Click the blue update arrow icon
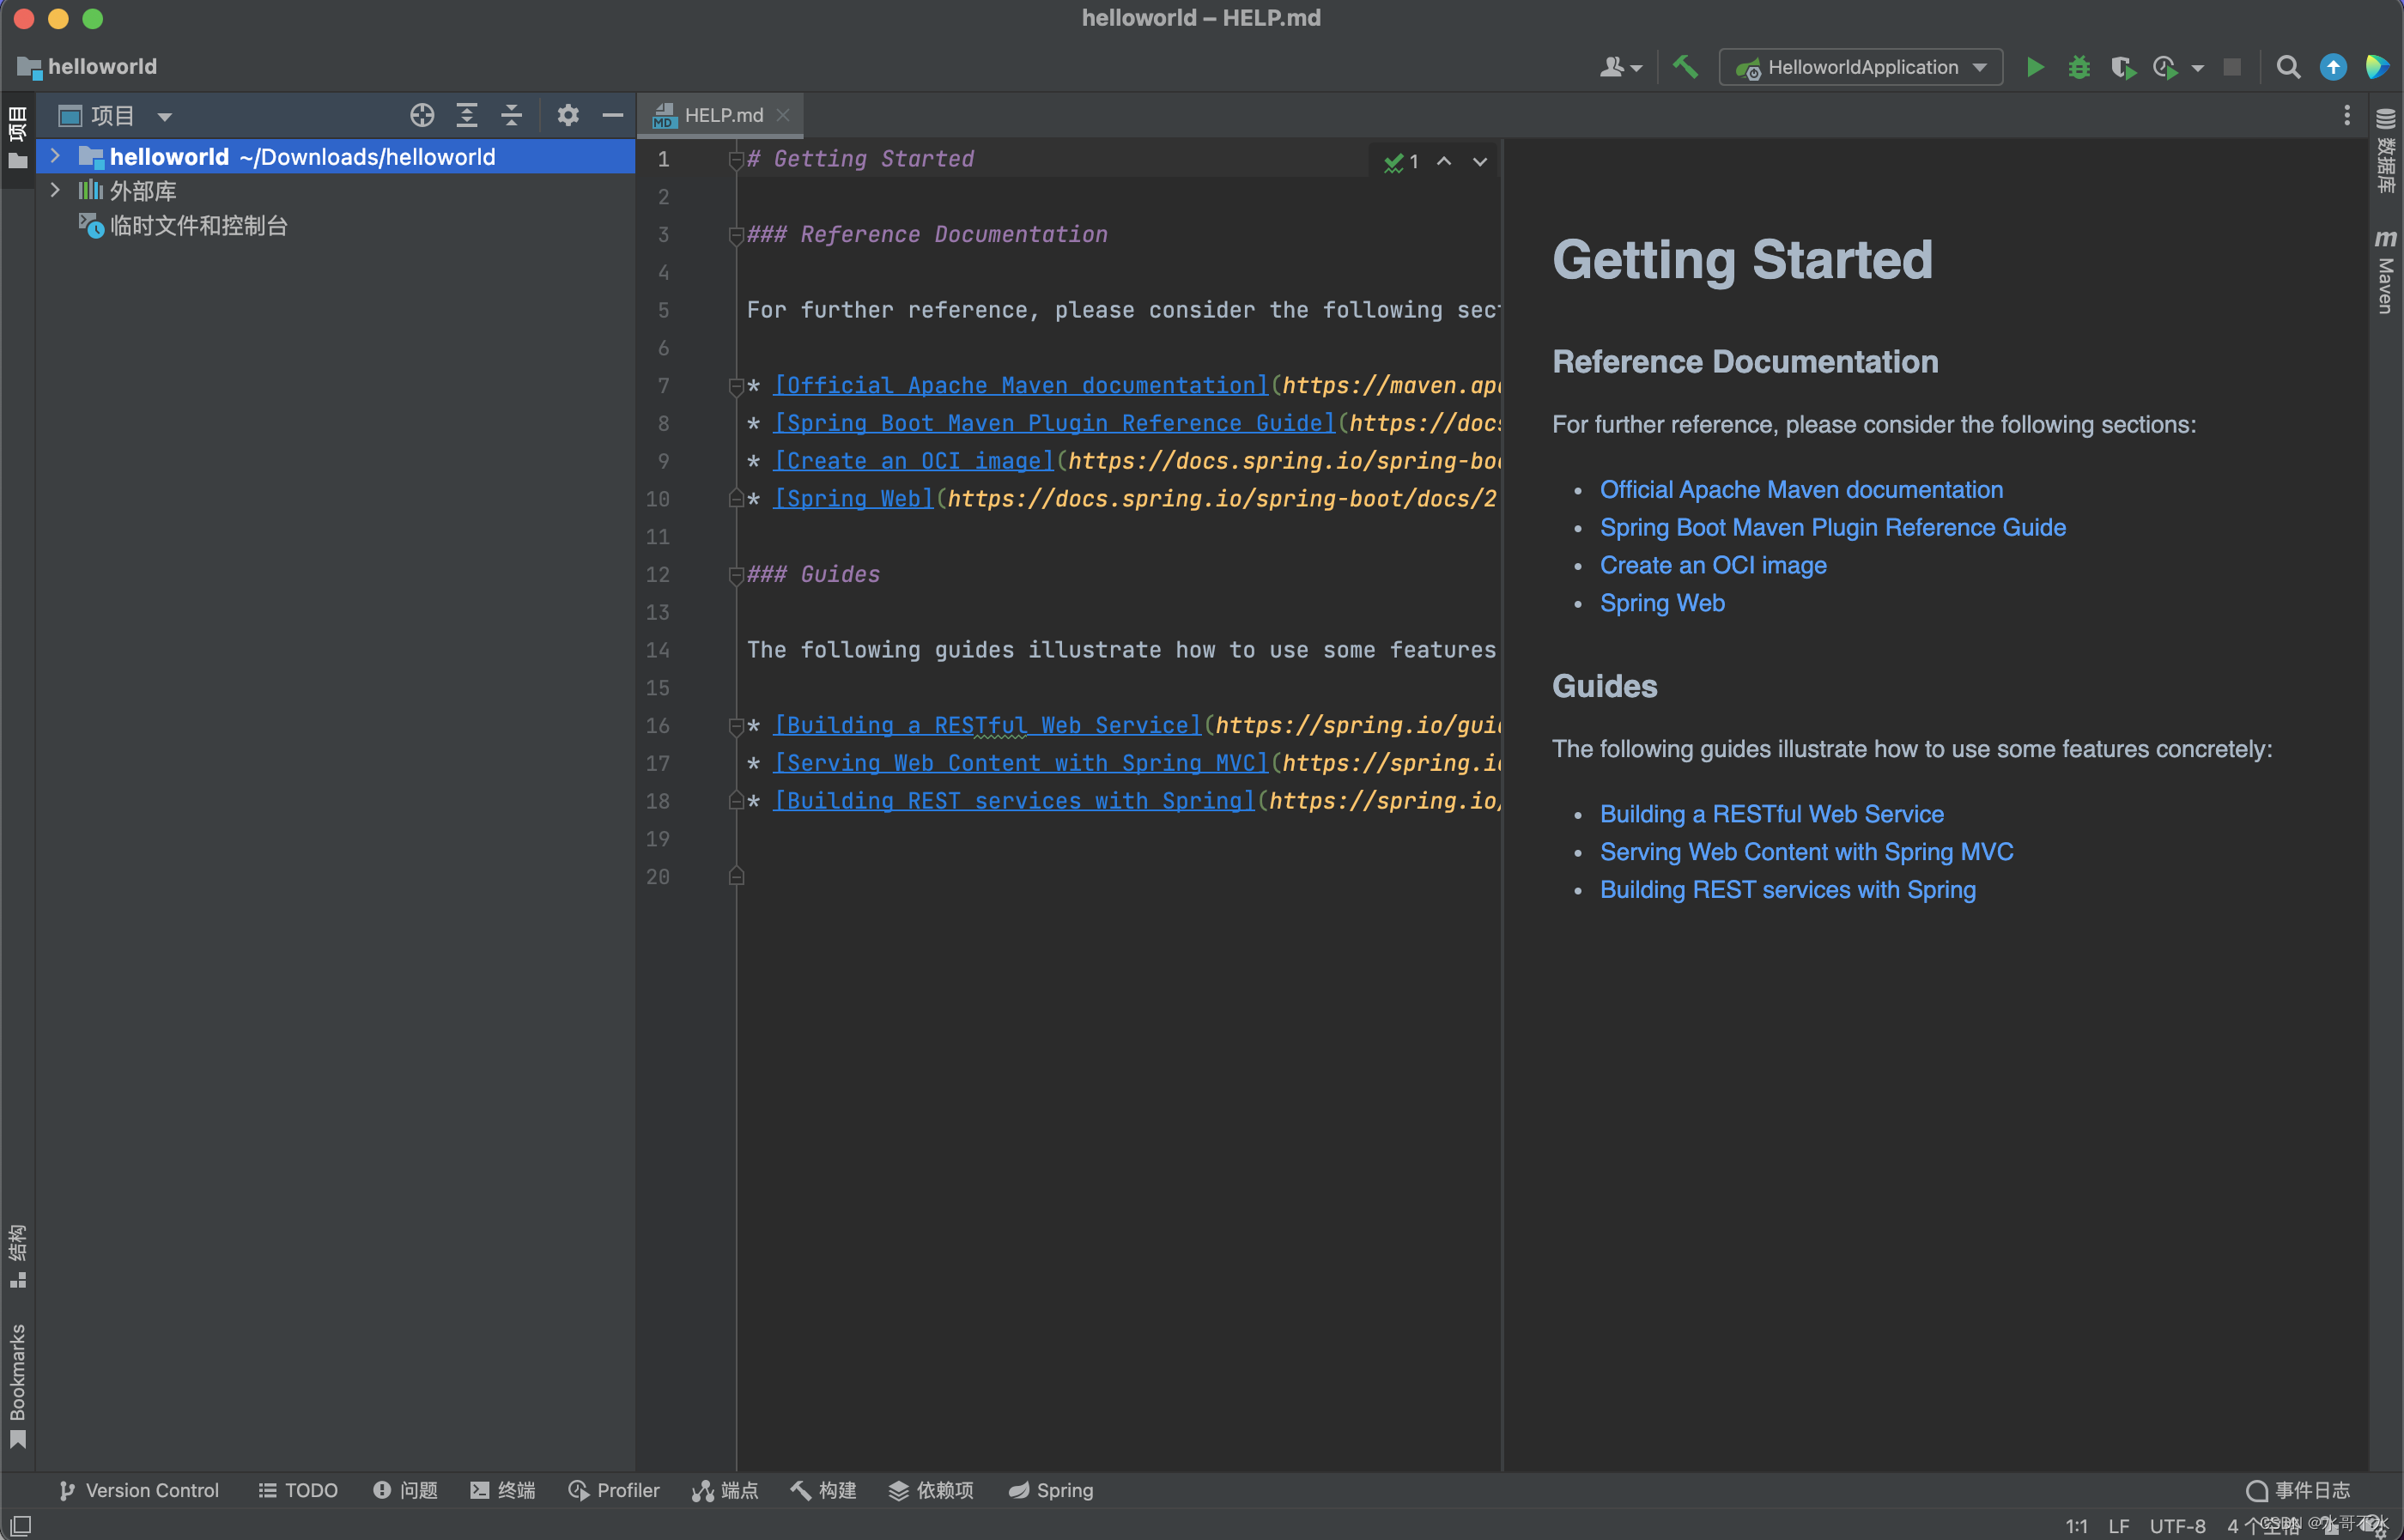Viewport: 2404px width, 1540px height. coord(2333,67)
